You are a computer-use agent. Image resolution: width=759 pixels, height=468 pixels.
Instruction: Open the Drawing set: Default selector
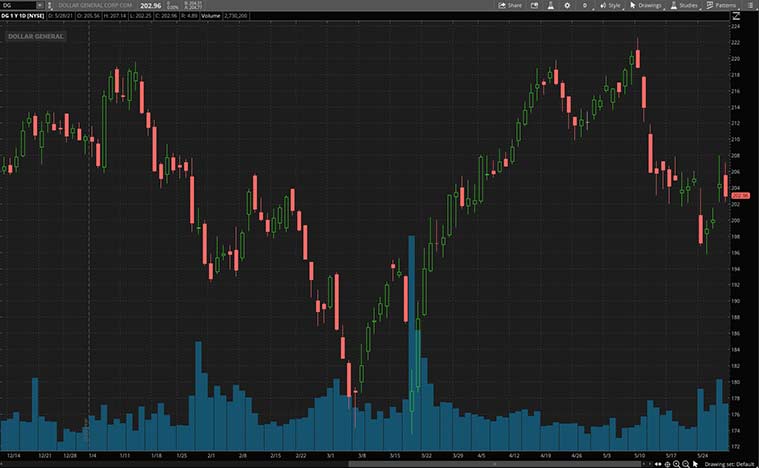coord(729,464)
